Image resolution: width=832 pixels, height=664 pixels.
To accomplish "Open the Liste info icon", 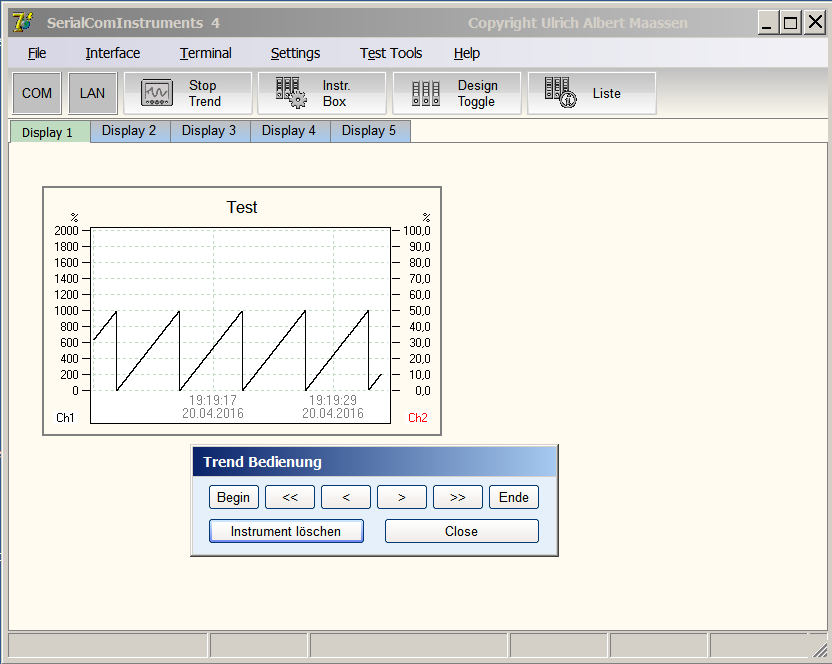I will 560,92.
